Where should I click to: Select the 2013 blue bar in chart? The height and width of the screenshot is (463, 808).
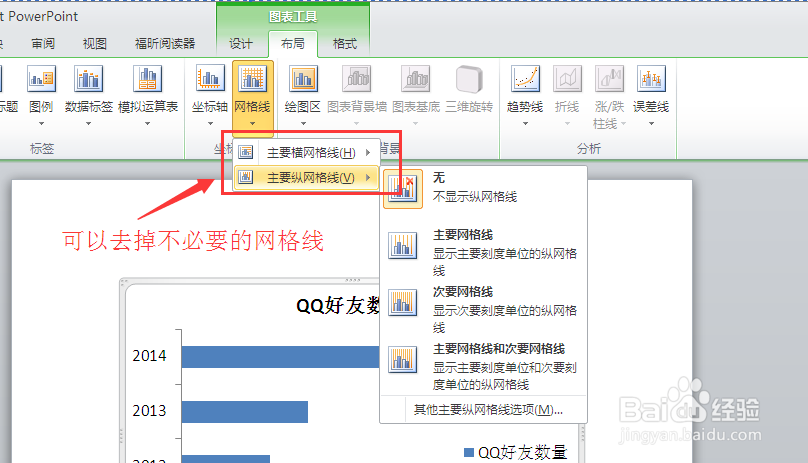tap(245, 412)
